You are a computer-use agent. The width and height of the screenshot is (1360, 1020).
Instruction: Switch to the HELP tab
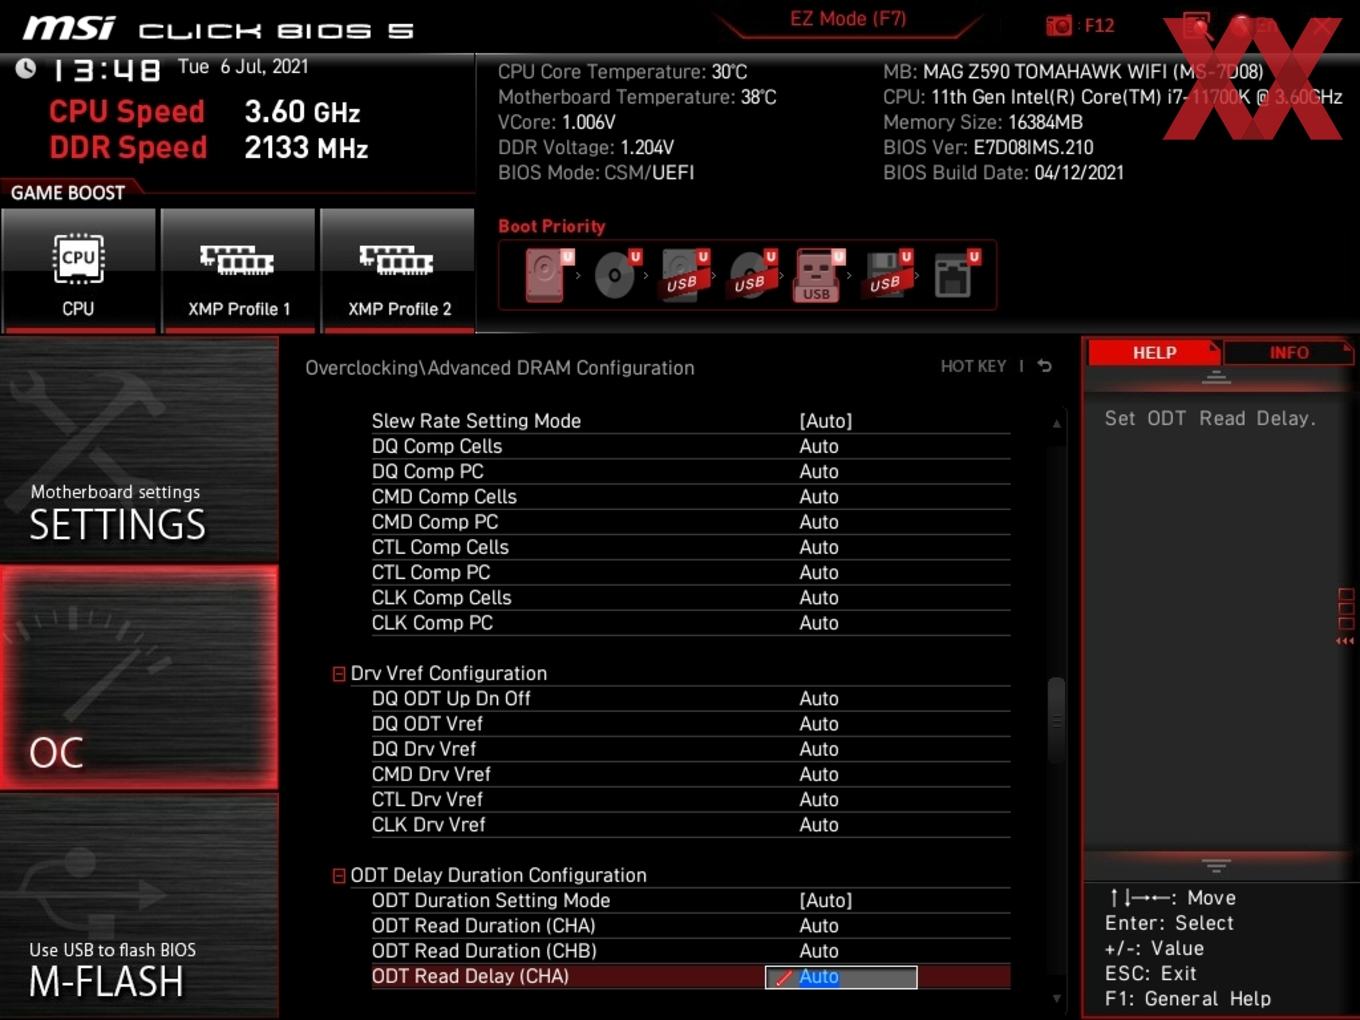[x=1154, y=352]
